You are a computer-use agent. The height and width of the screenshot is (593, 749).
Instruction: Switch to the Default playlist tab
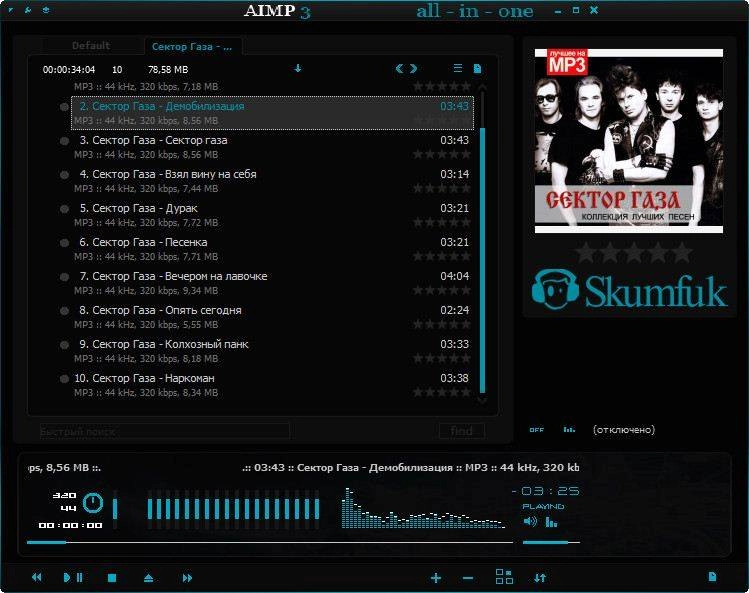point(91,46)
